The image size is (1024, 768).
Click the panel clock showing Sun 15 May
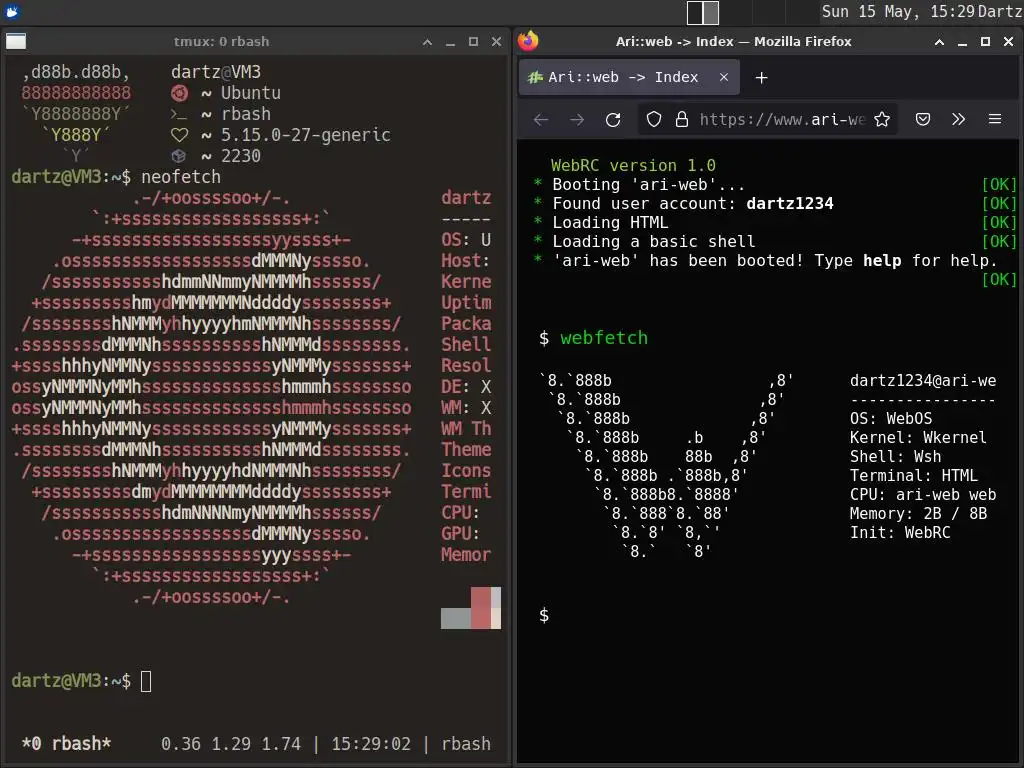pyautogui.click(x=899, y=12)
